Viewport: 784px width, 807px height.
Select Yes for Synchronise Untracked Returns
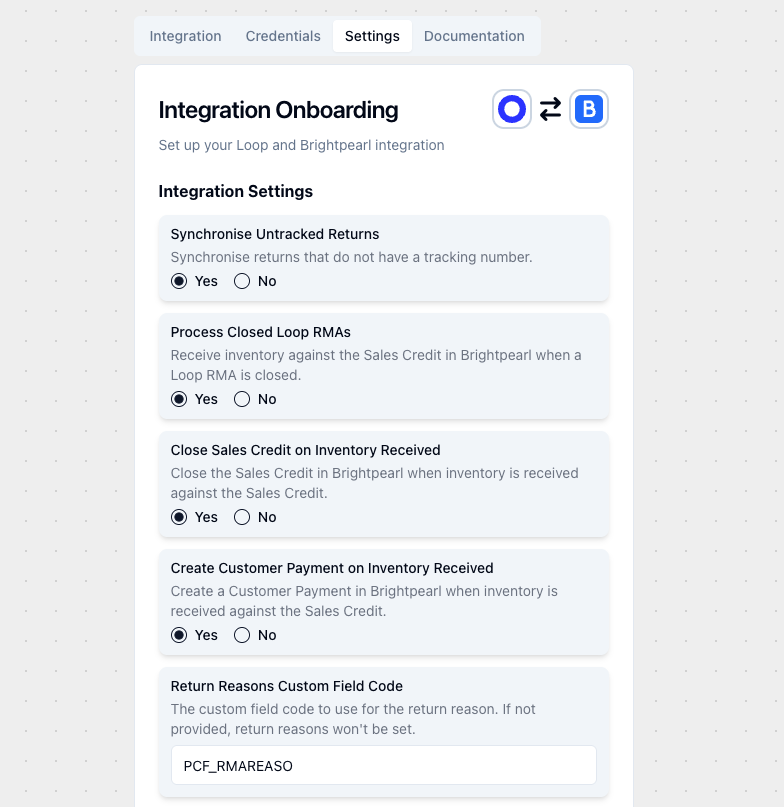coord(179,281)
